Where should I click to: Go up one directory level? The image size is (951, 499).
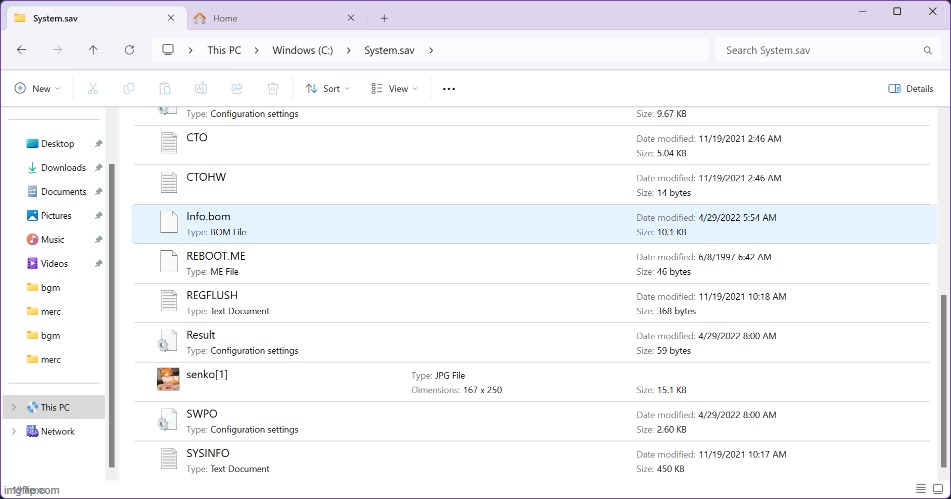(93, 50)
